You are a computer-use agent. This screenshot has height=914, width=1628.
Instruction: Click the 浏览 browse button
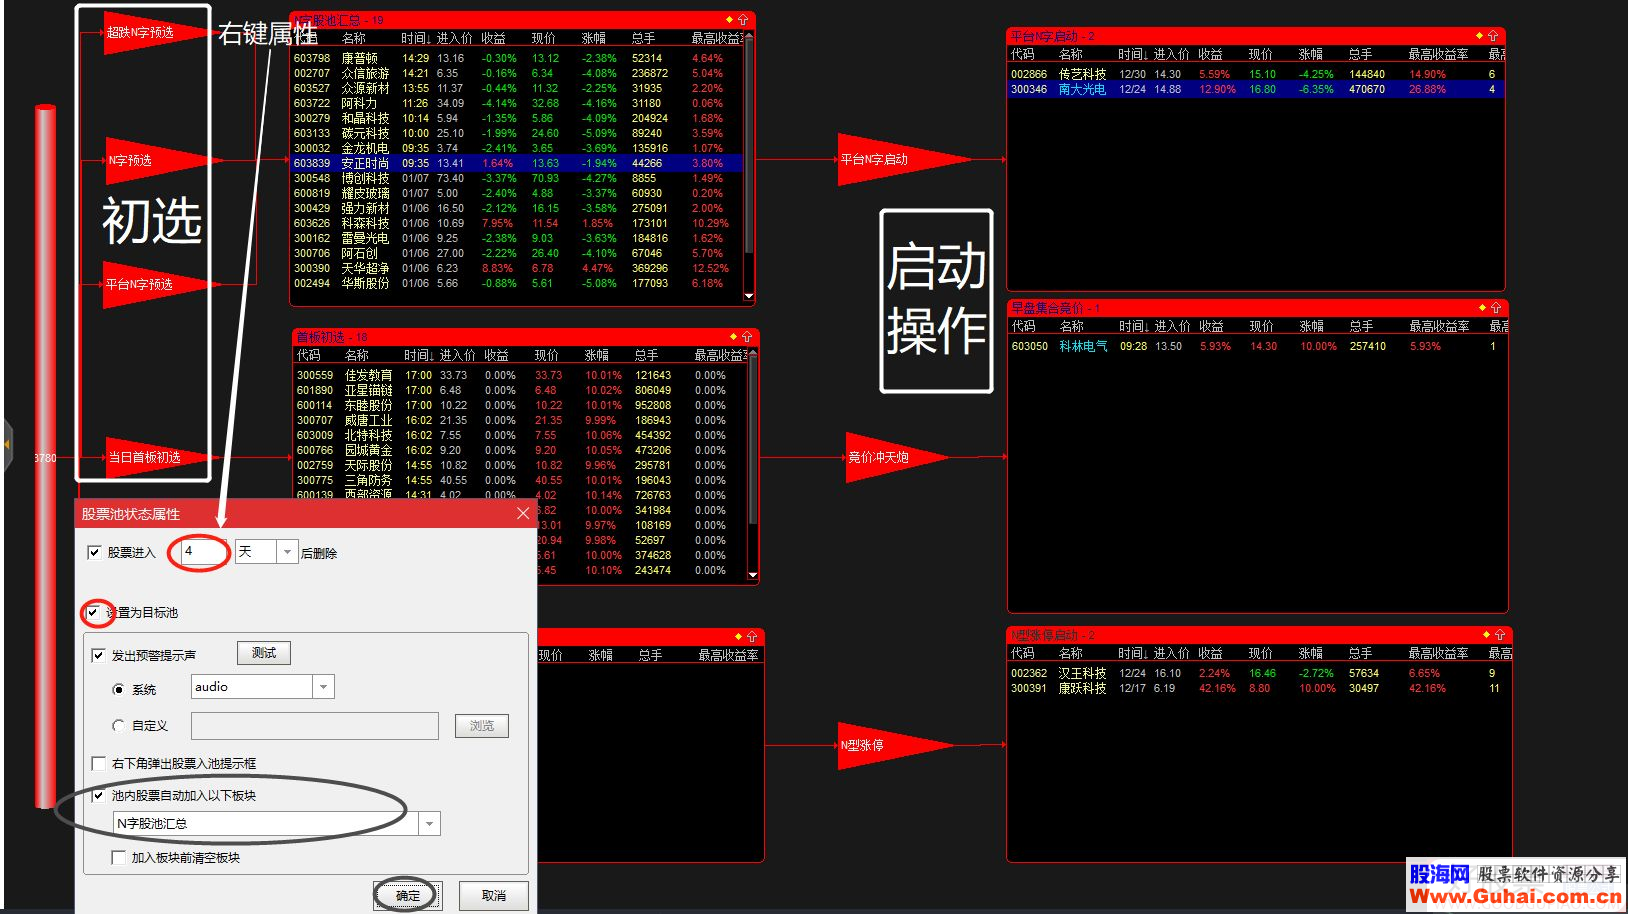coord(482,726)
